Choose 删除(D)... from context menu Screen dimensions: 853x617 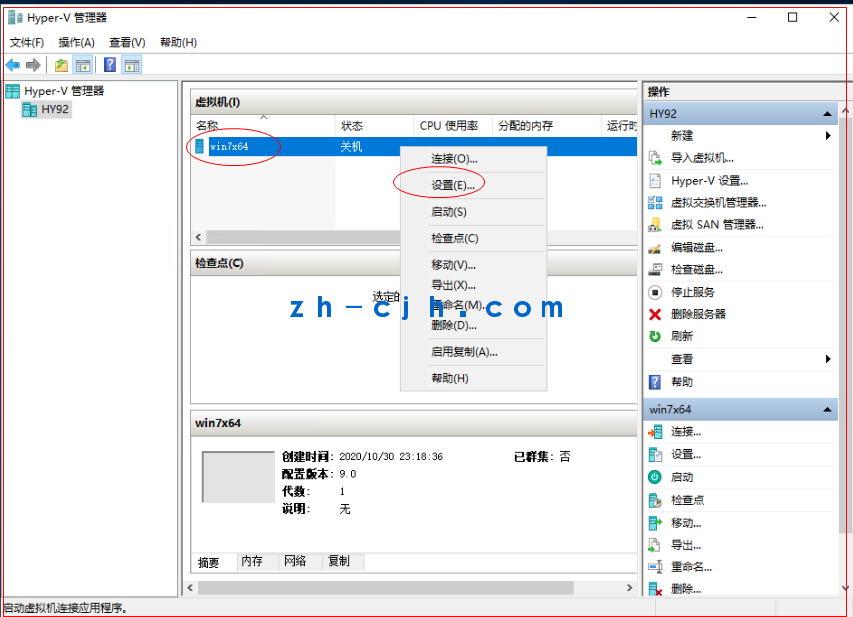473,325
